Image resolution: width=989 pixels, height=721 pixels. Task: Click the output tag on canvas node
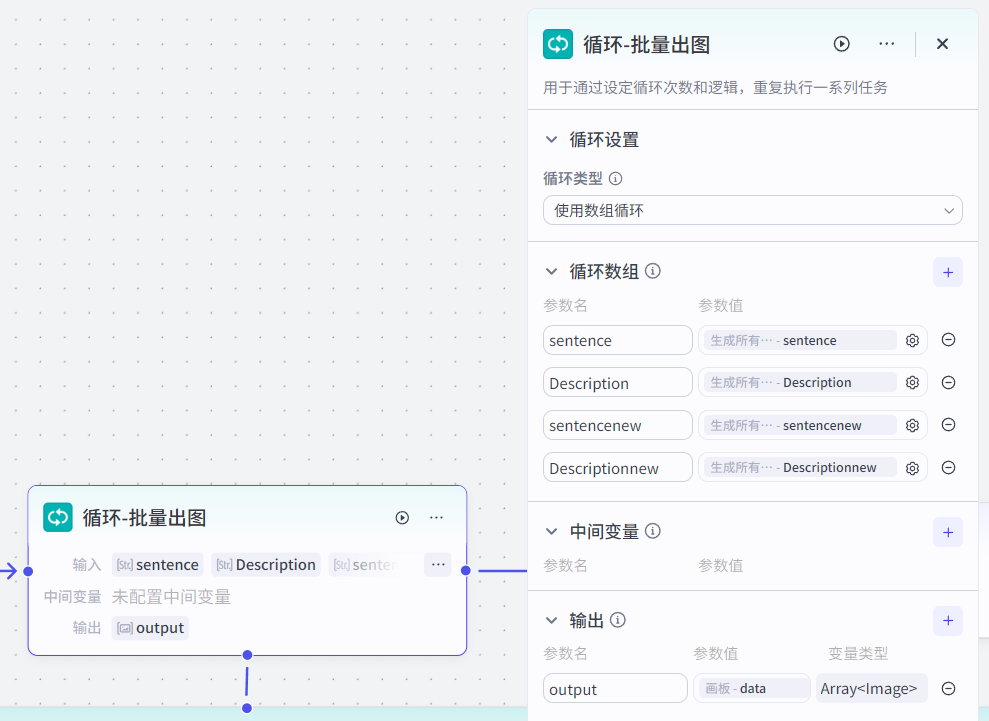[x=150, y=628]
